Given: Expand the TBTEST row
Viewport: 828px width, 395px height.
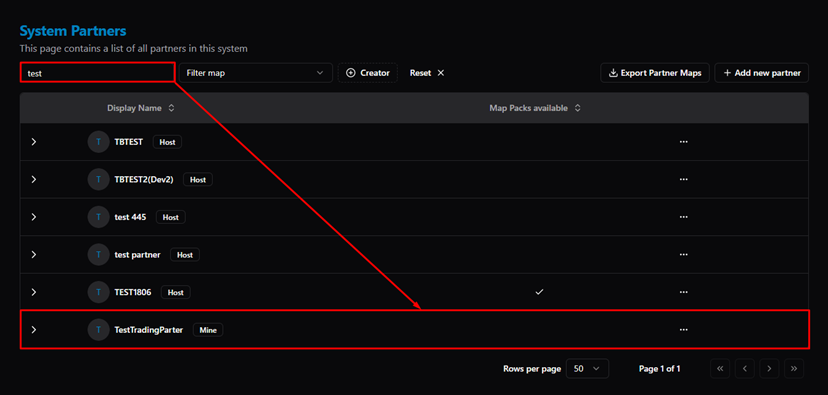Looking at the screenshot, I should point(34,142).
